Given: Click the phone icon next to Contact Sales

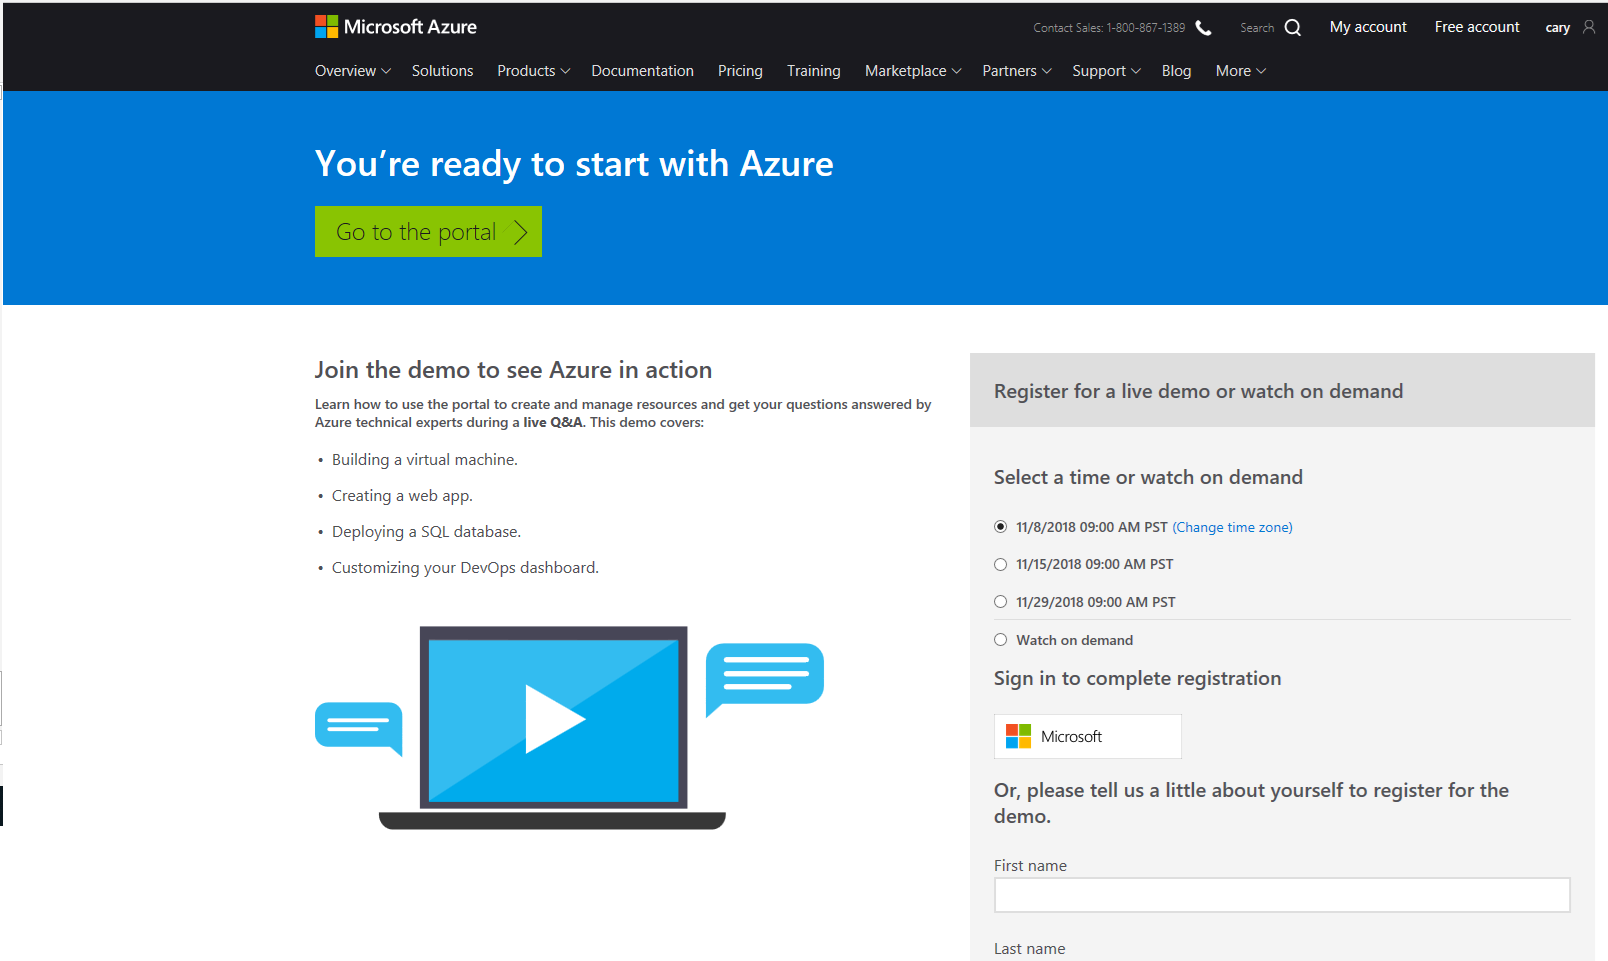Looking at the screenshot, I should click(x=1204, y=28).
